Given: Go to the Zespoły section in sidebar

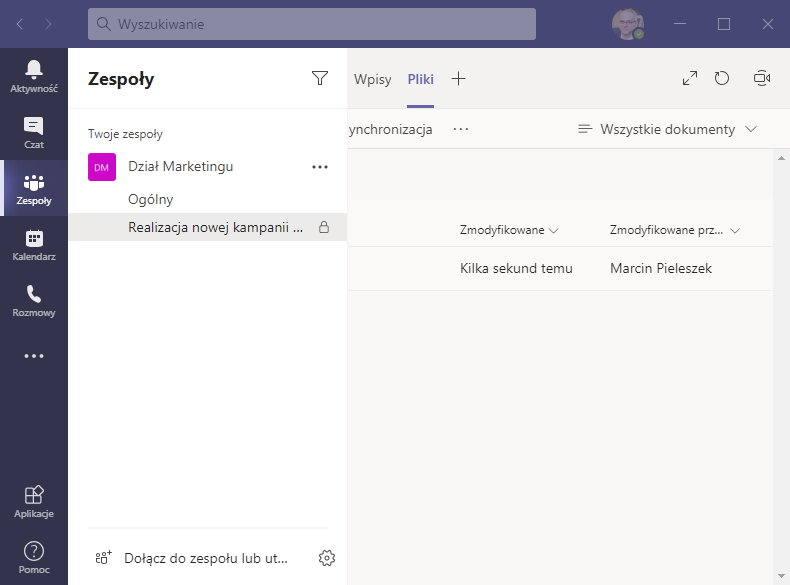Looking at the screenshot, I should [x=34, y=188].
